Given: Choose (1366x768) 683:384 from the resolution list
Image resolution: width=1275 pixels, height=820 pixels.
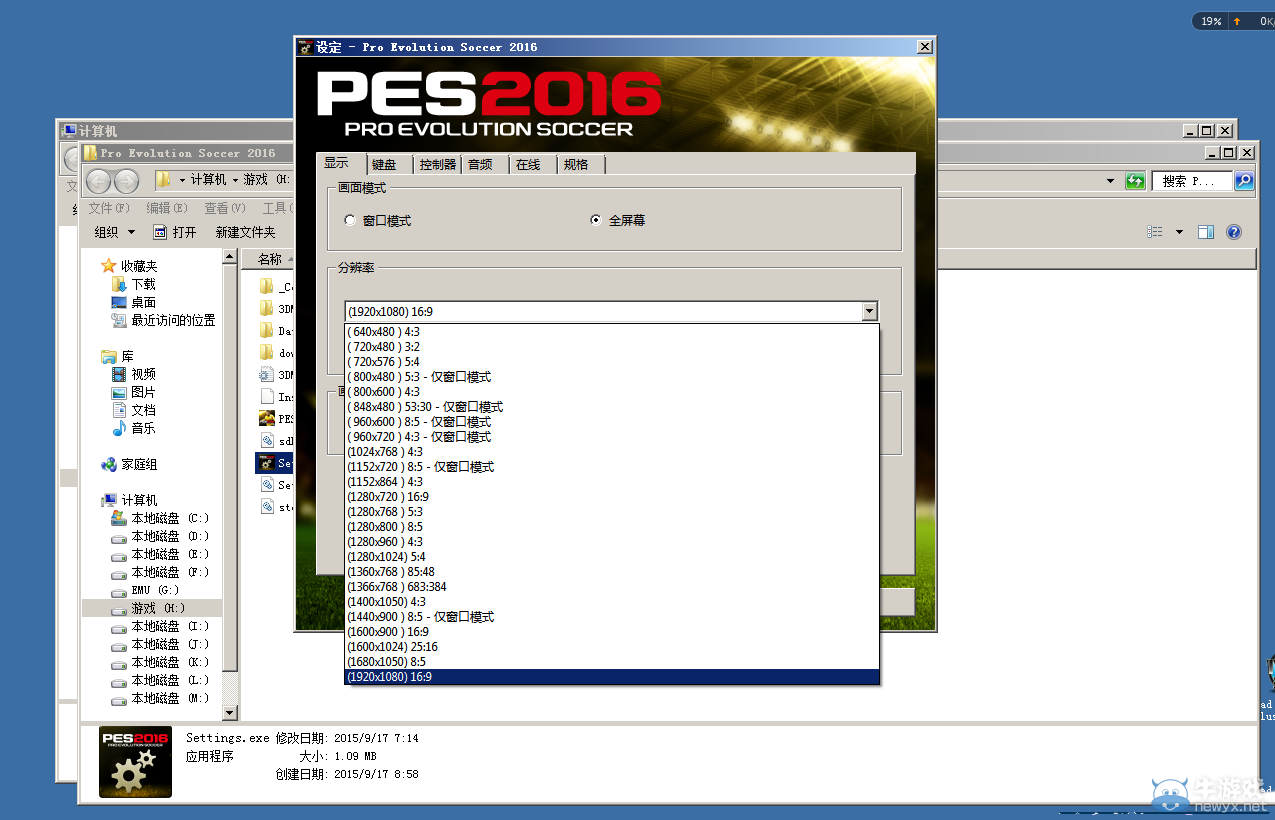Looking at the screenshot, I should pos(611,587).
